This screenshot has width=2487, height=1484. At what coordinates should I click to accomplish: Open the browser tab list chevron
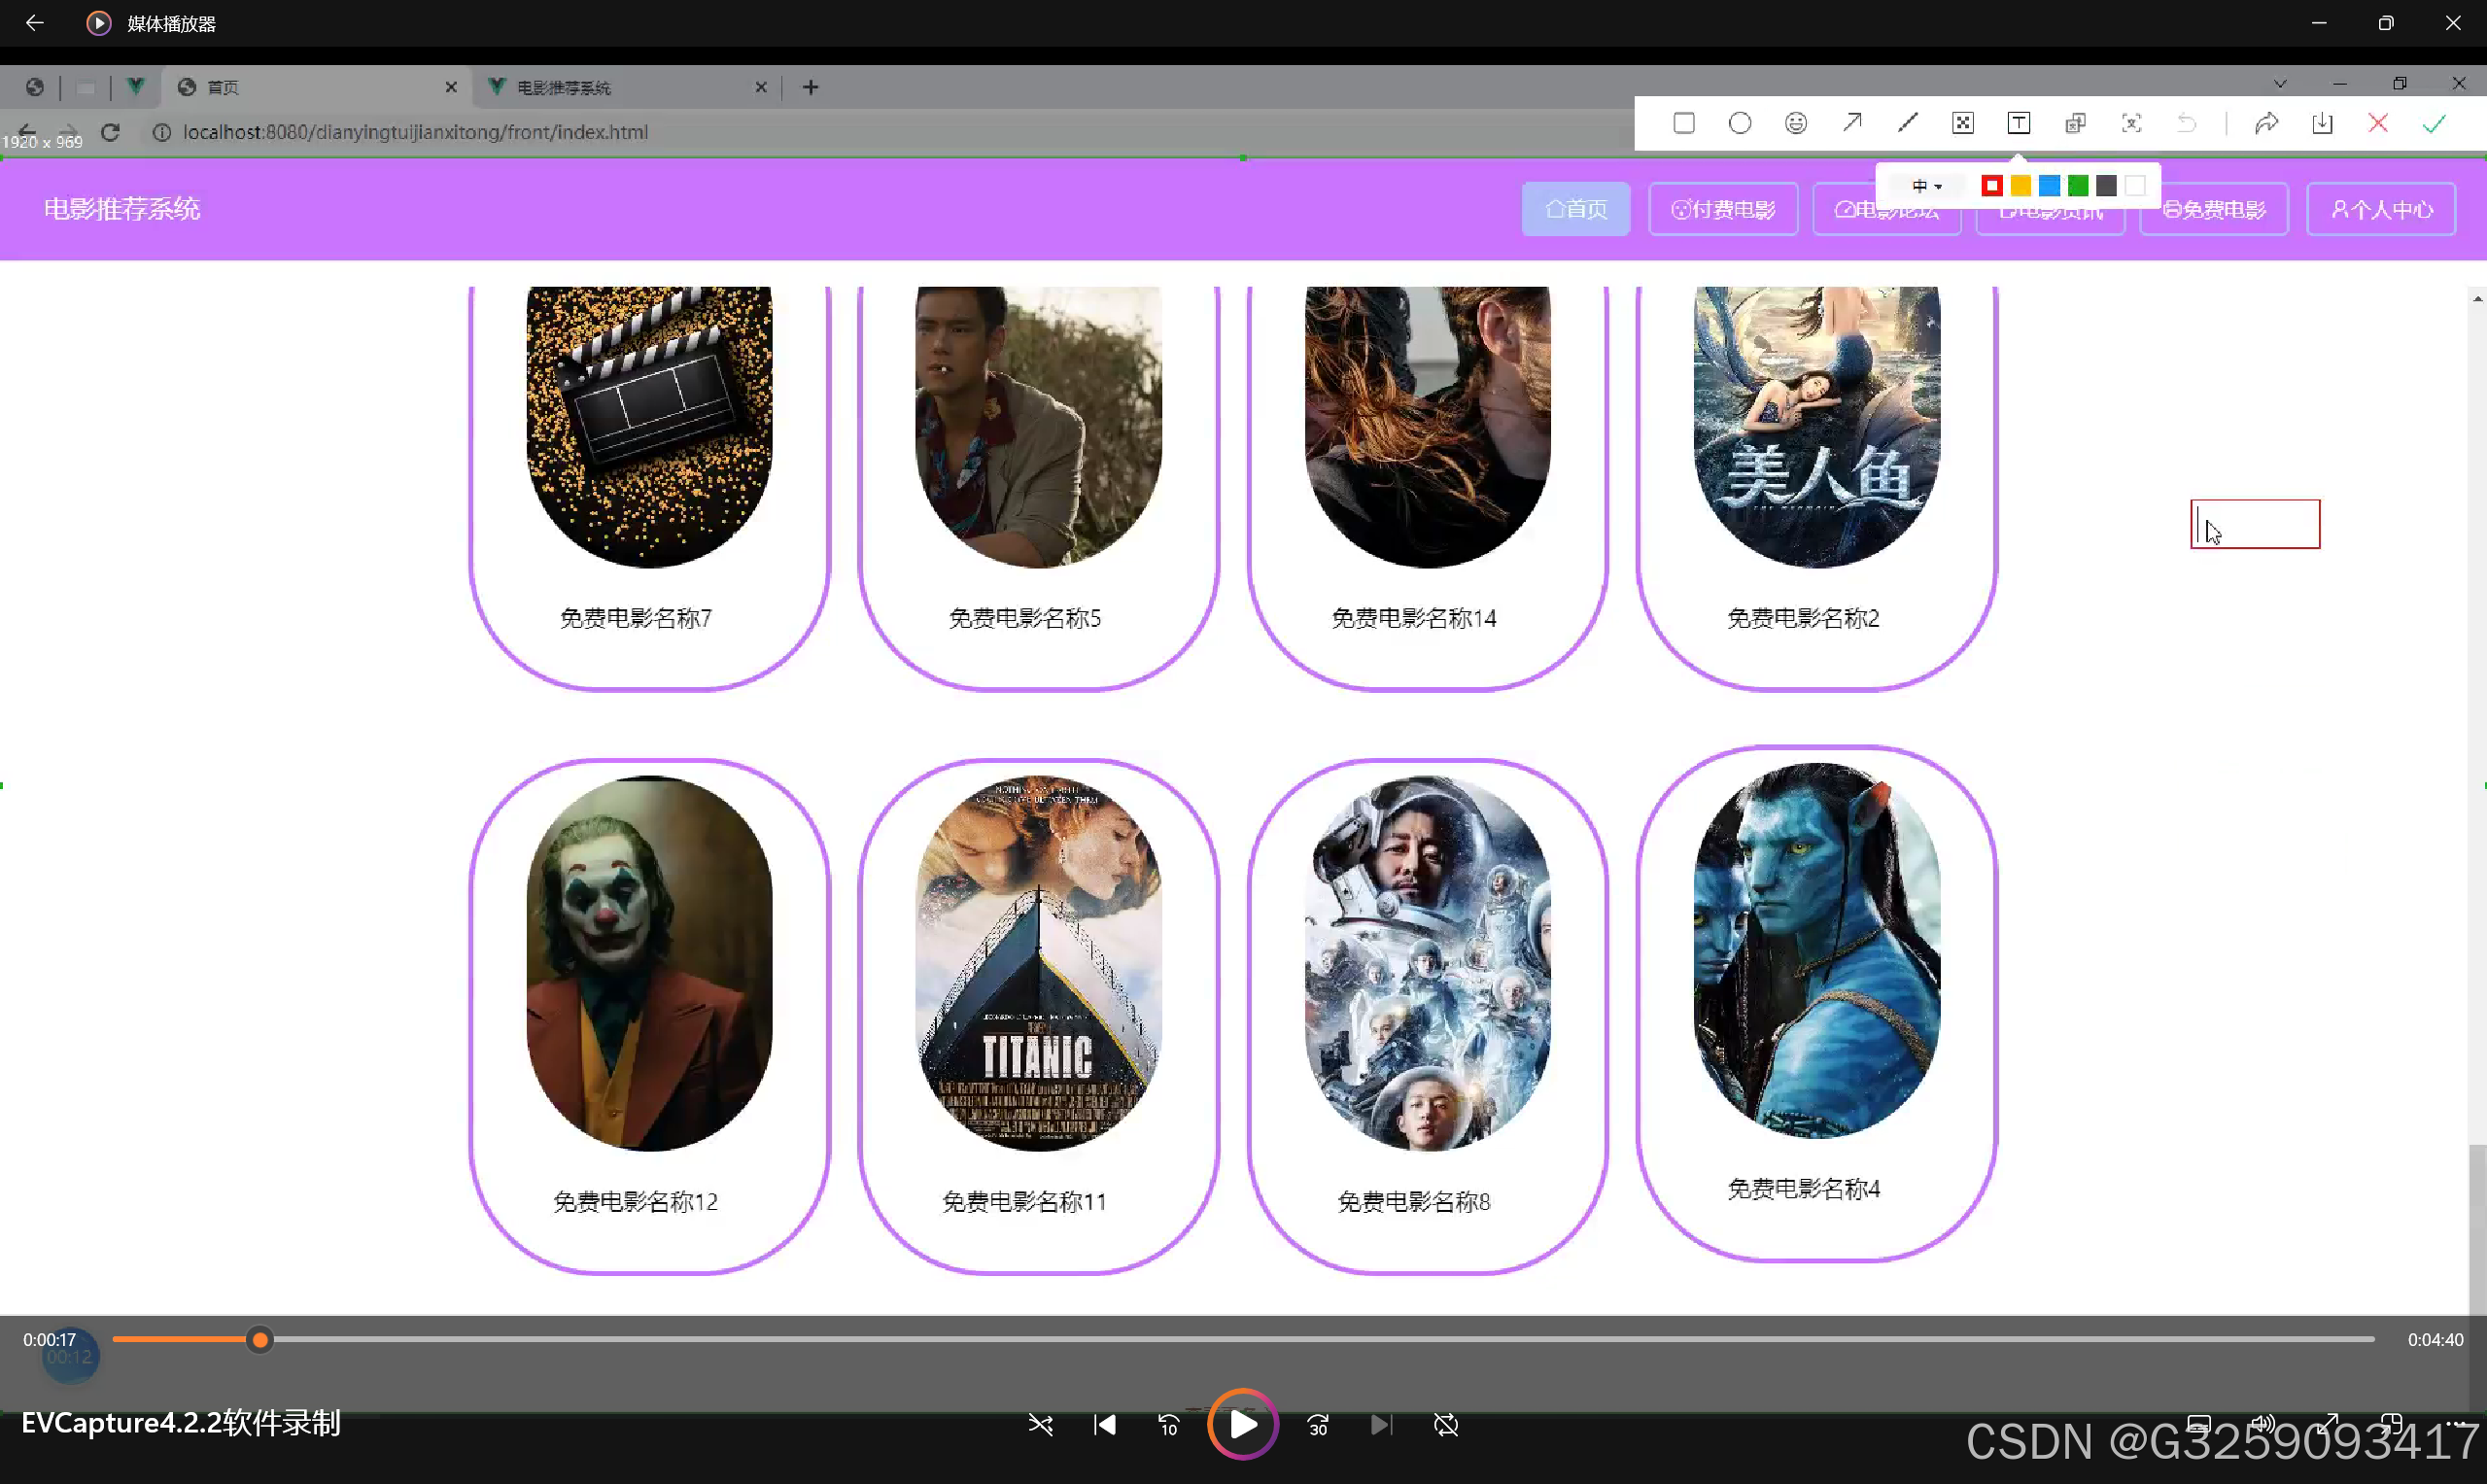tap(2280, 84)
